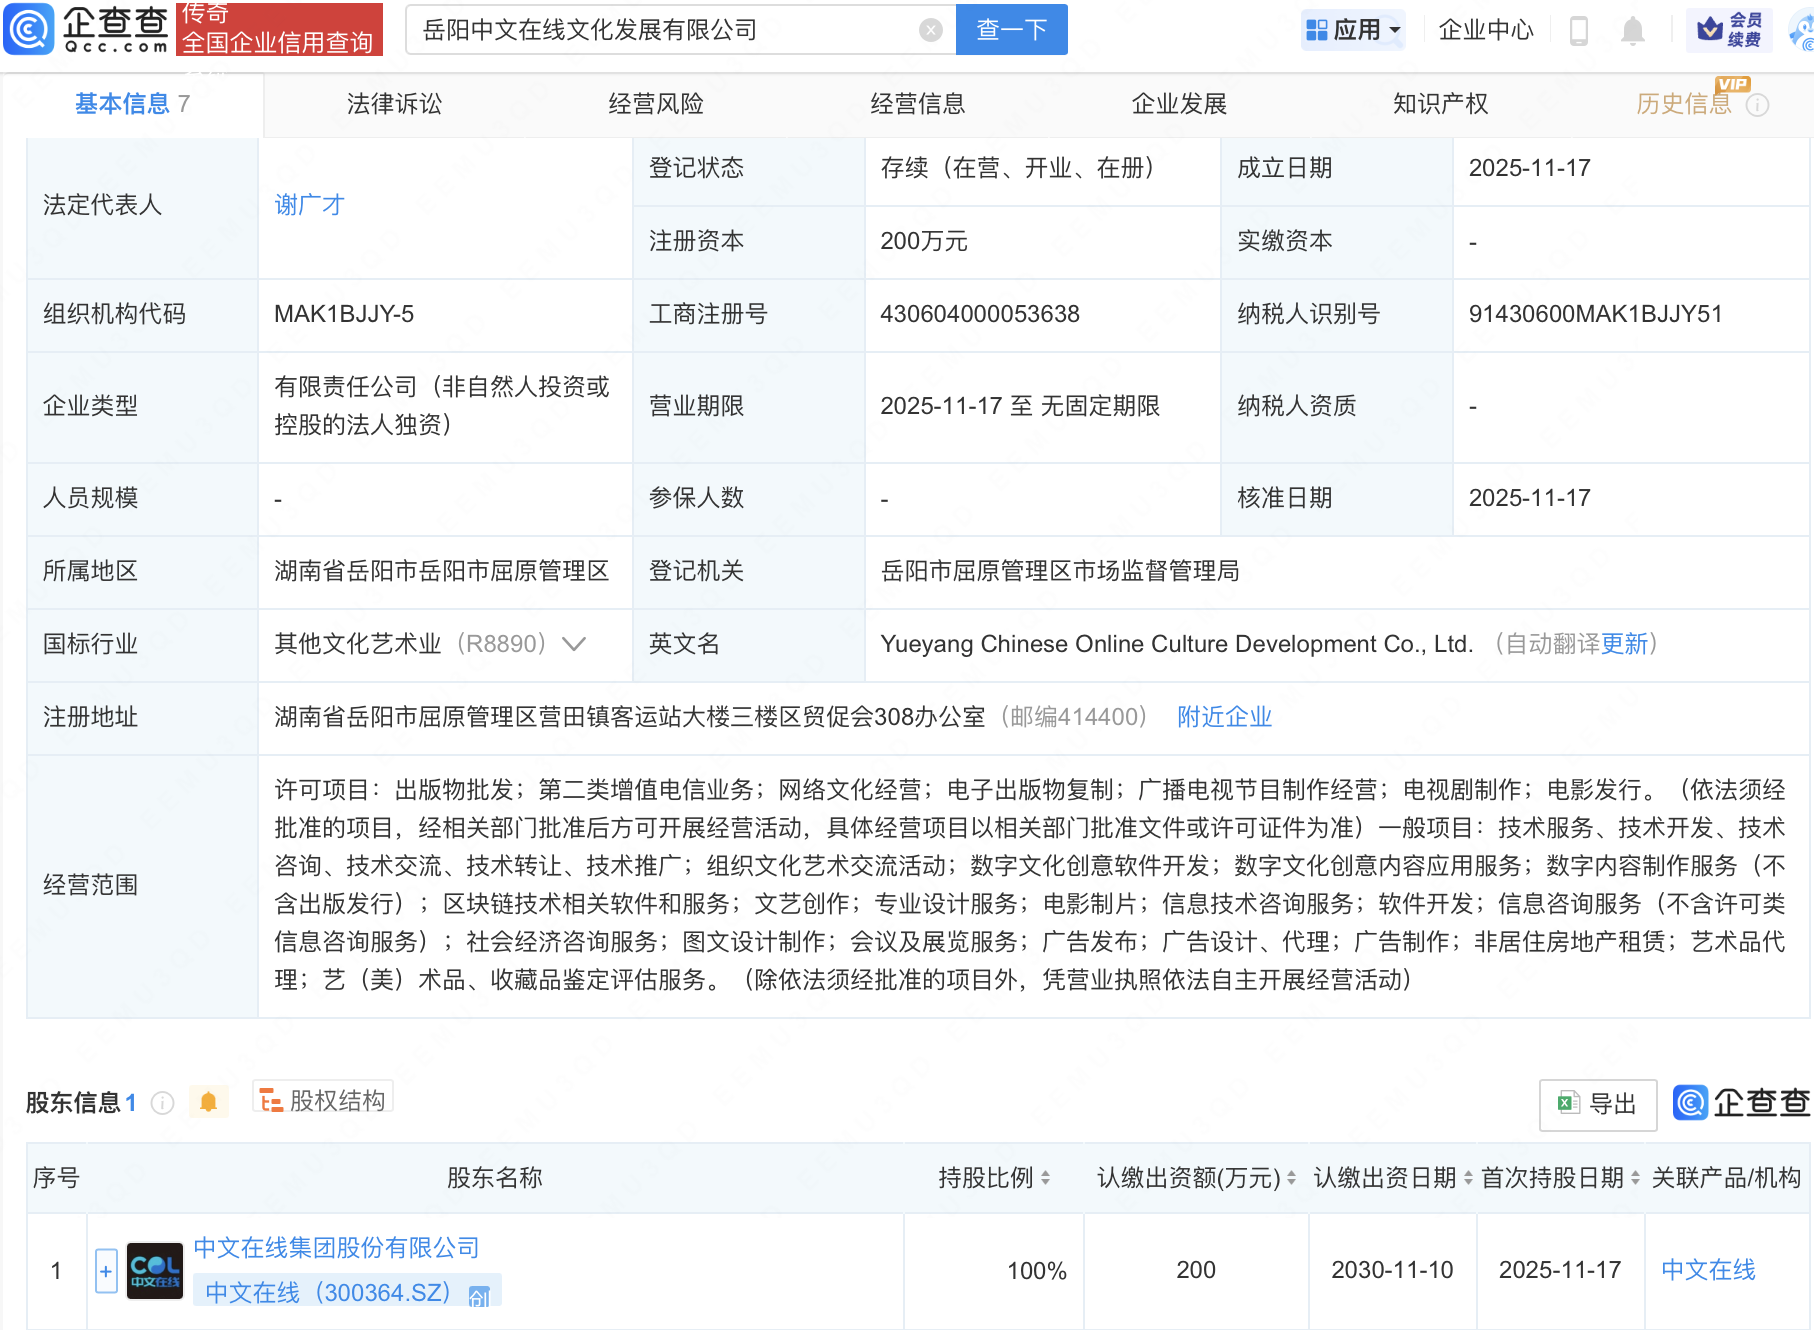Image resolution: width=1814 pixels, height=1330 pixels.
Task: Open 股权结构 chart view
Action: pos(322,1099)
